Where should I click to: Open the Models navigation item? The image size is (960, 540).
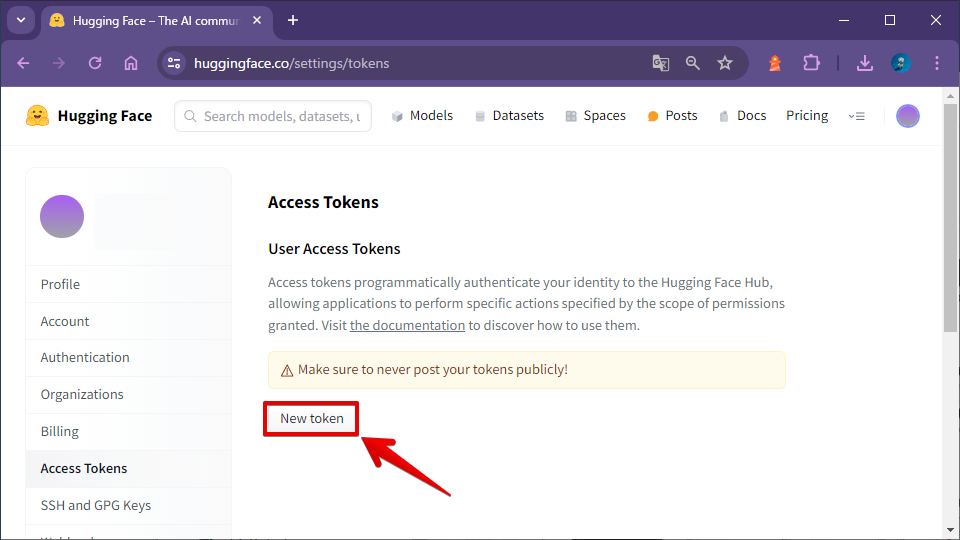tap(422, 116)
